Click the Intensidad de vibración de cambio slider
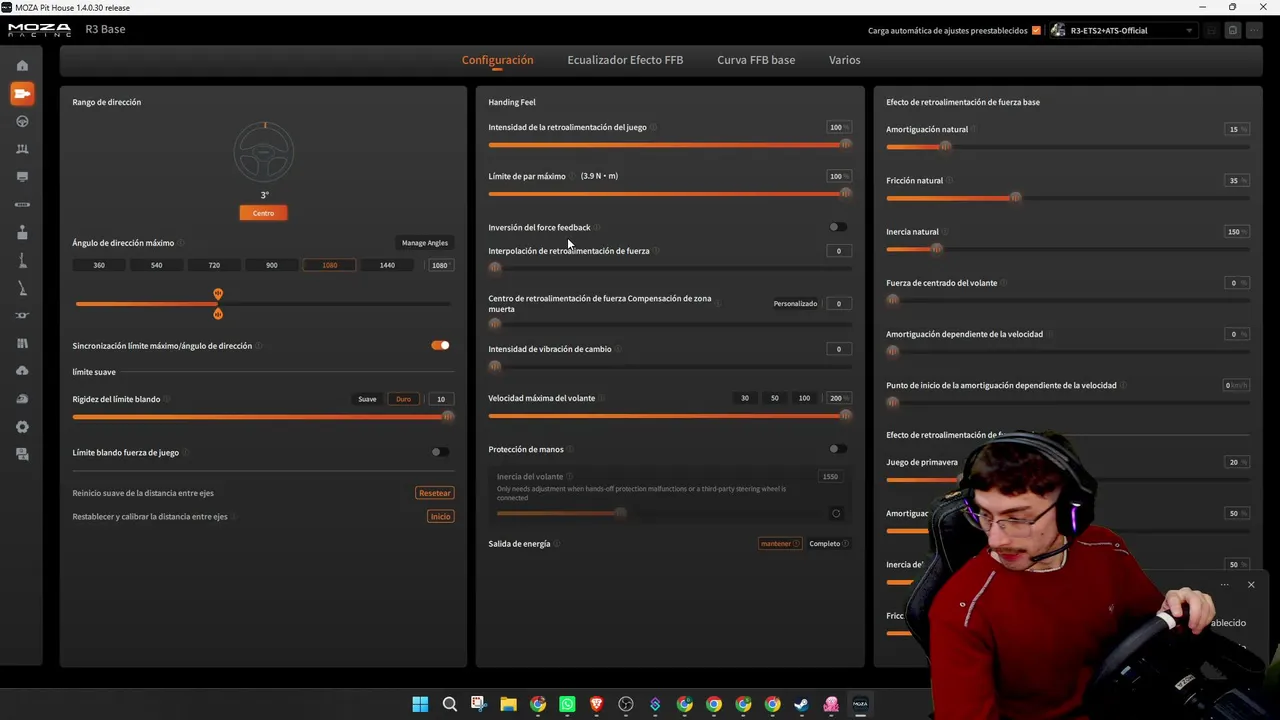Viewport: 1280px width, 720px height. point(670,367)
